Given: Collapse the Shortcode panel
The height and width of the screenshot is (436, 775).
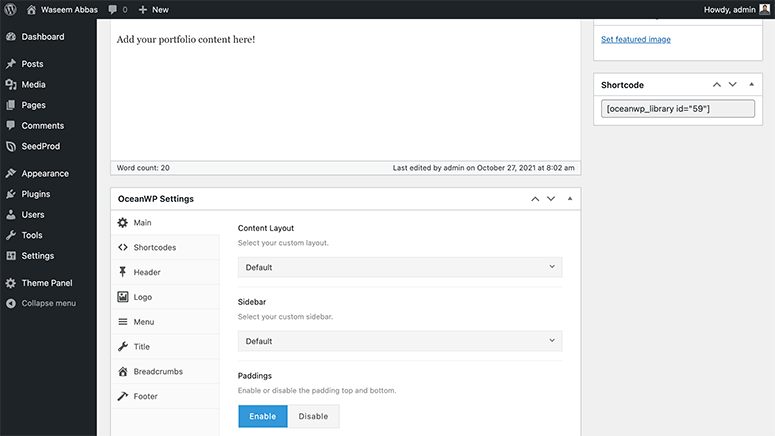Looking at the screenshot, I should (752, 85).
